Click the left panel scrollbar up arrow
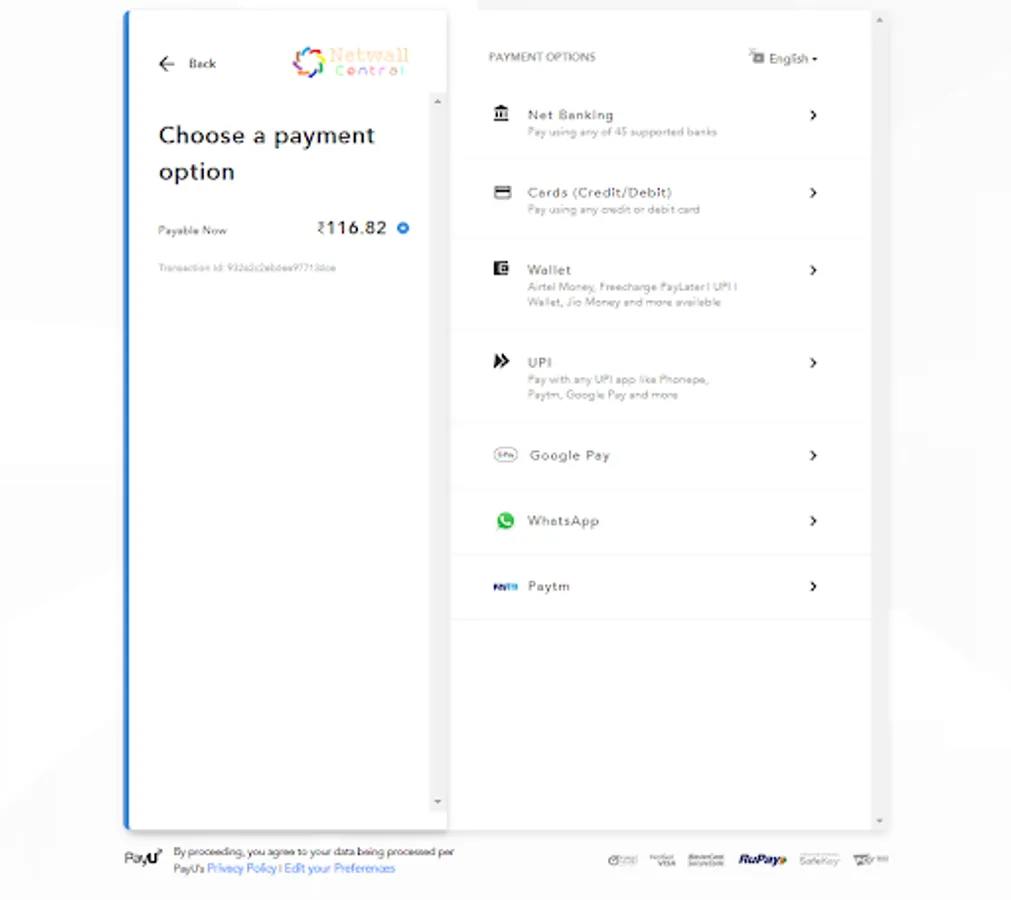 438,102
